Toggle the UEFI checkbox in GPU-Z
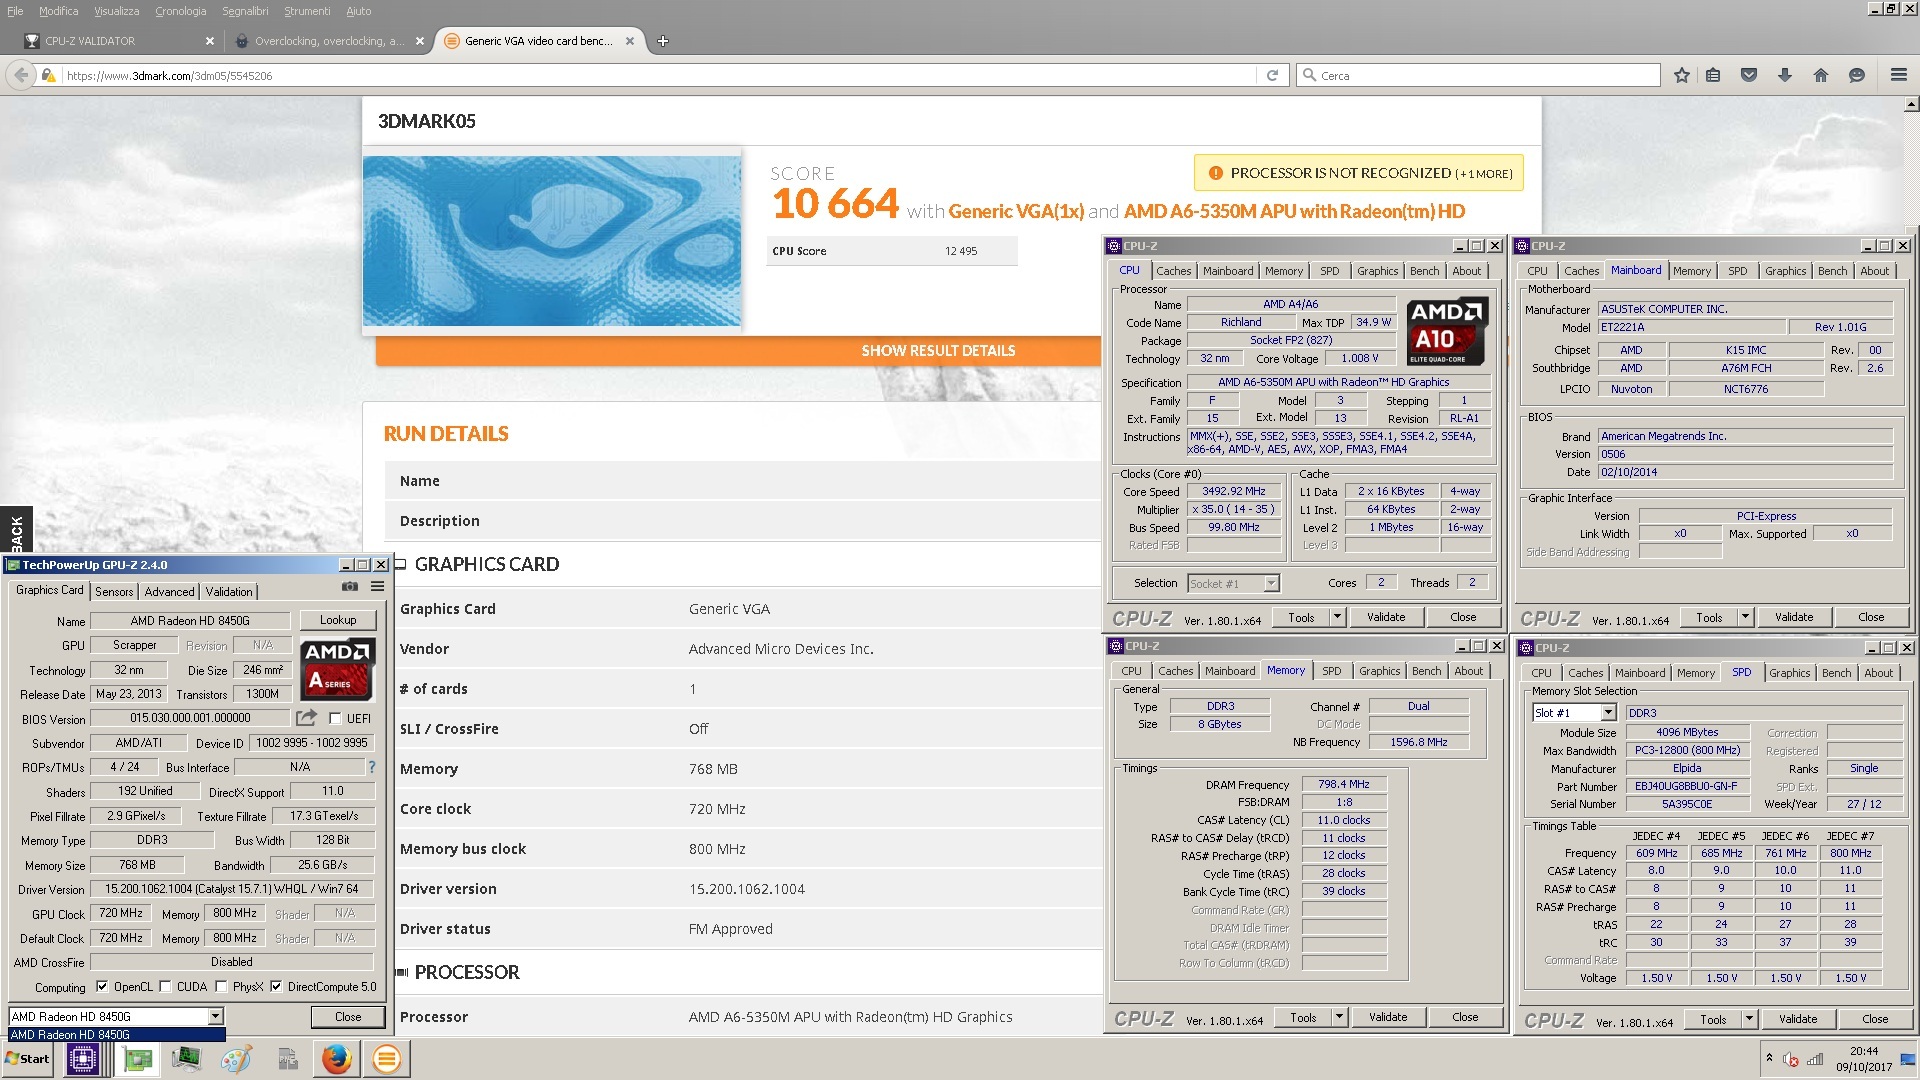1920x1080 pixels. pyautogui.click(x=336, y=719)
